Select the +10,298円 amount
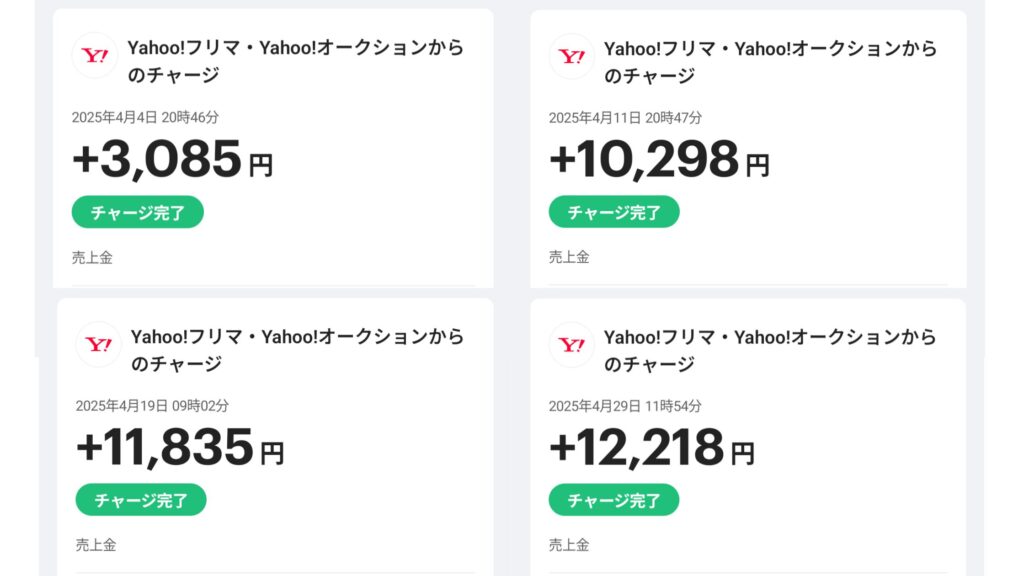 tap(659, 160)
